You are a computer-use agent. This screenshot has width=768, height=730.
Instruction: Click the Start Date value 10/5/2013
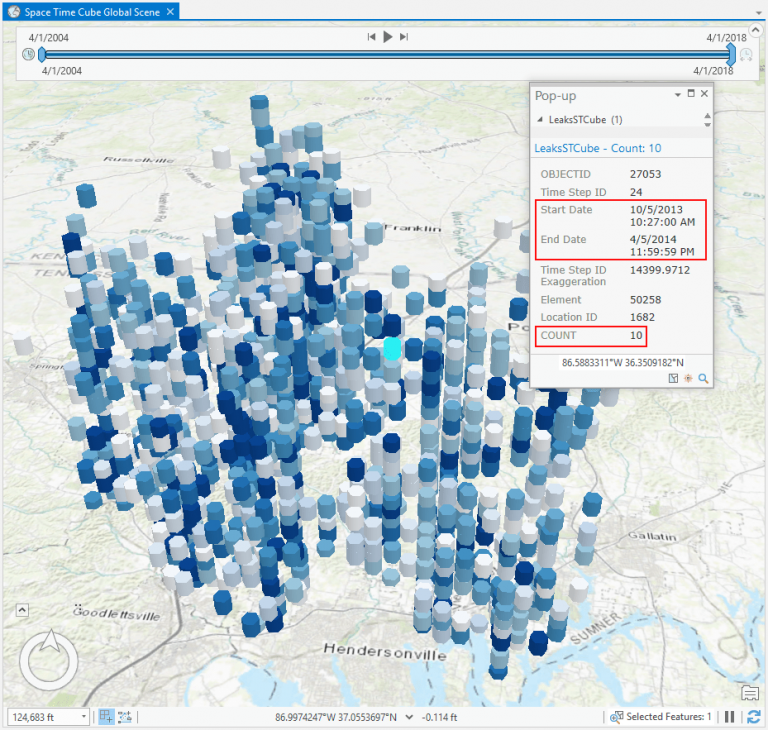point(662,216)
